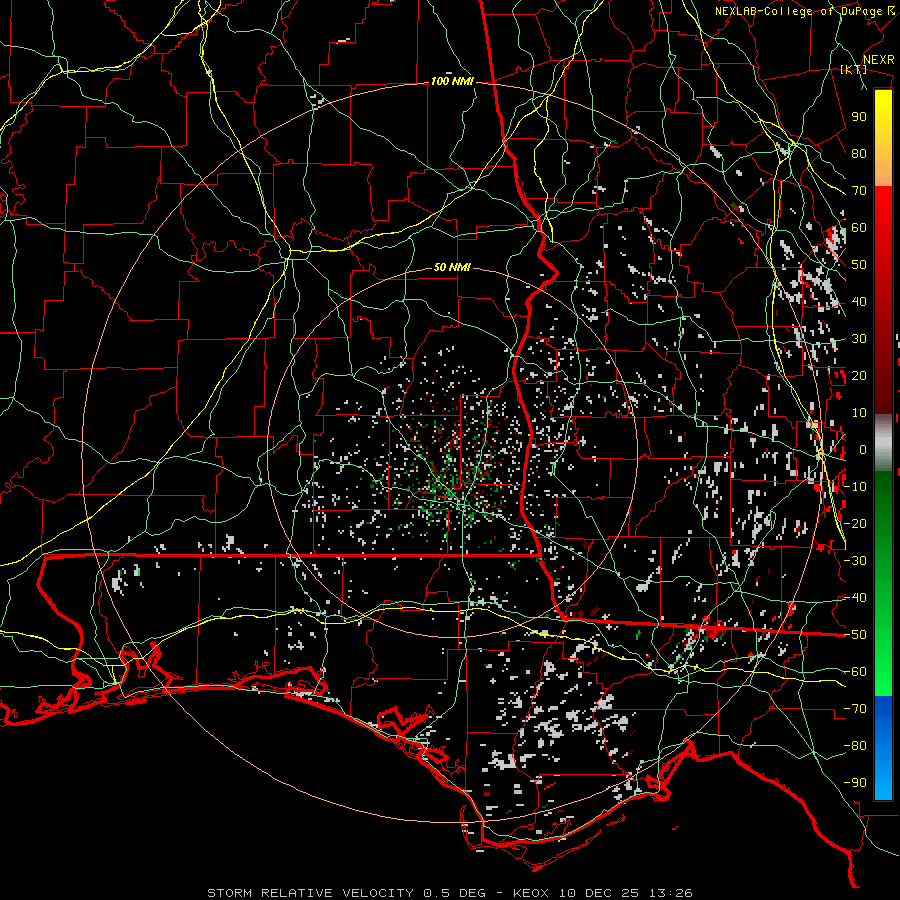This screenshot has height=900, width=900.
Task: Click the 10 DEC 25 date in the caption
Action: tap(599, 893)
